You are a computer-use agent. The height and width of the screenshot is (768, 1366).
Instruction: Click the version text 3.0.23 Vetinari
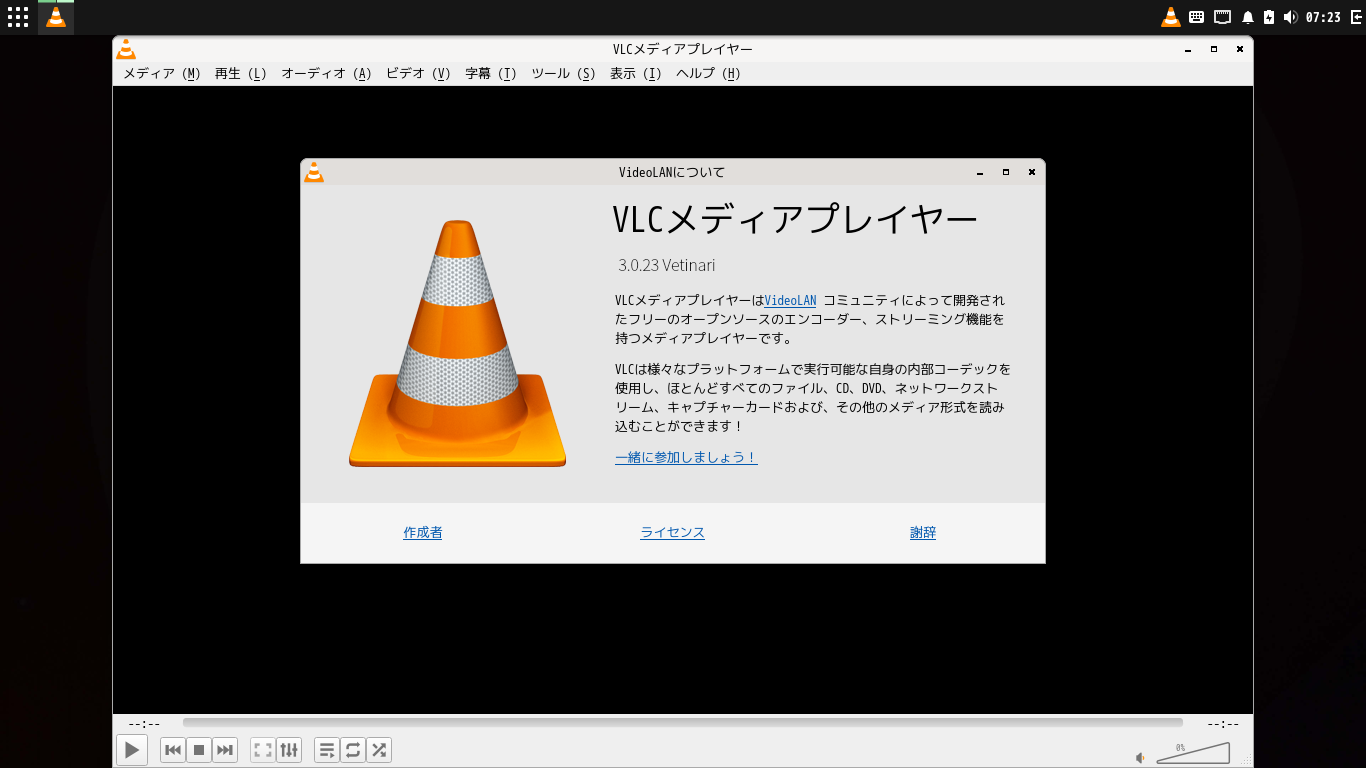click(667, 266)
